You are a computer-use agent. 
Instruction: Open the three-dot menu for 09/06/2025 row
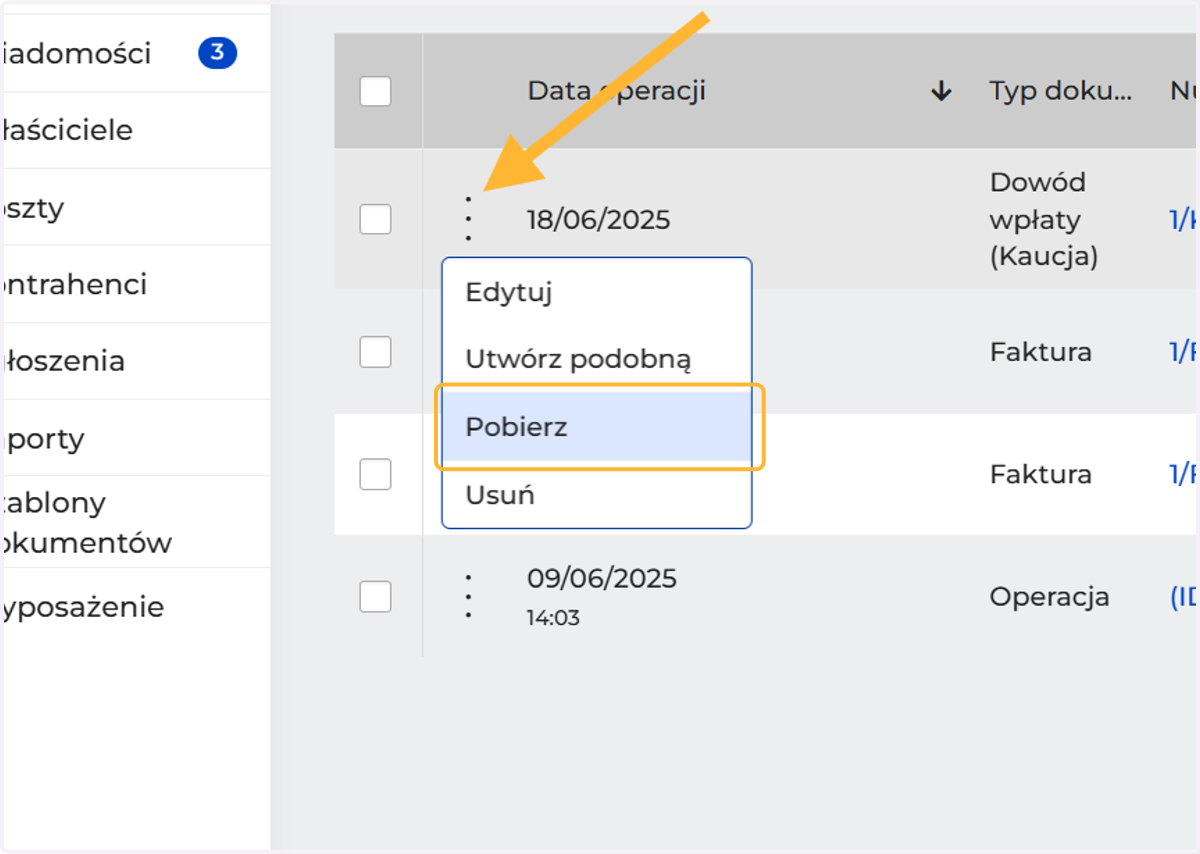[468, 597]
